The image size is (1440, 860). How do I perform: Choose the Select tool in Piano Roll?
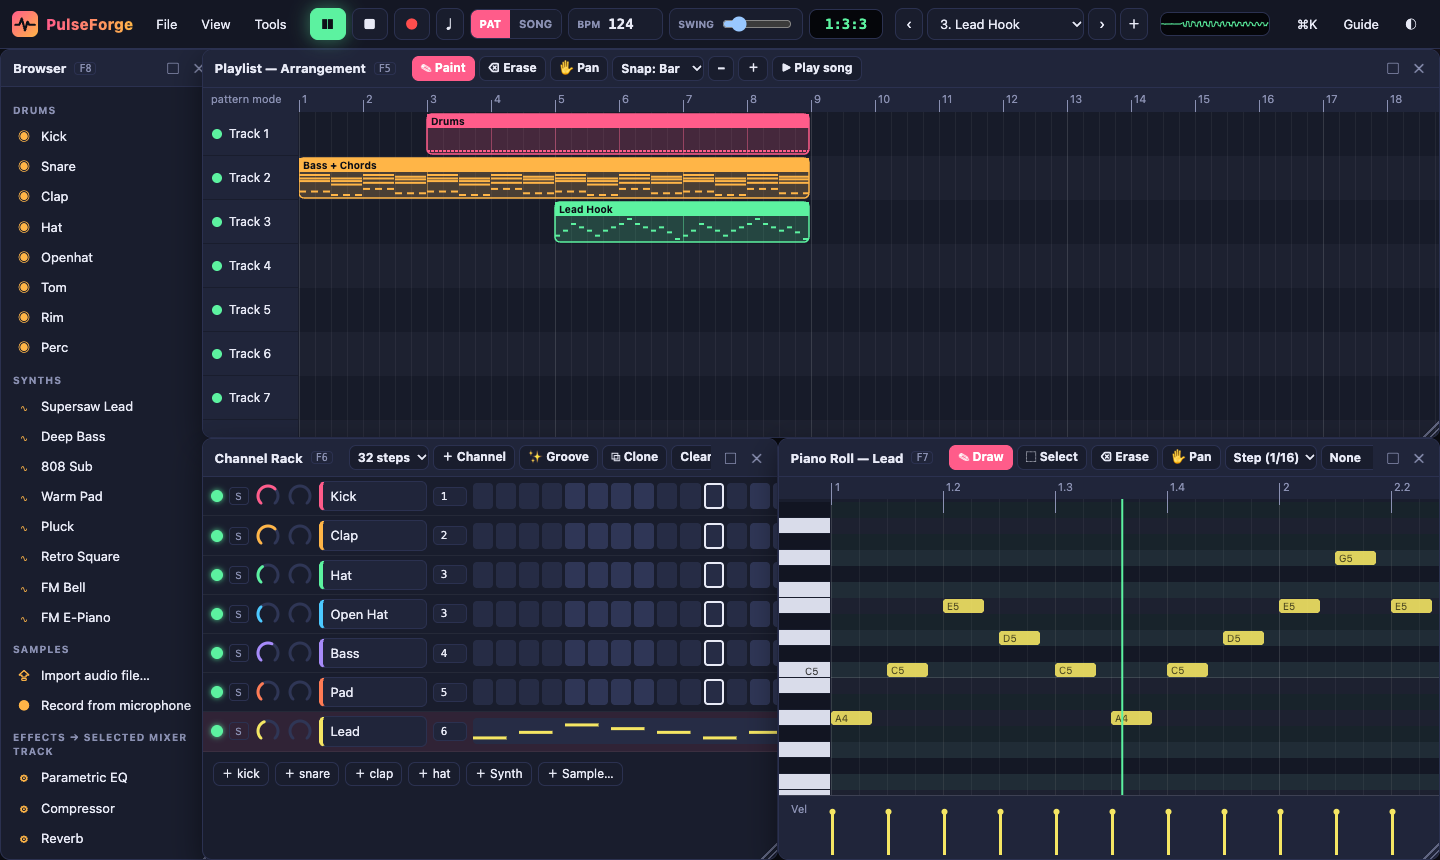pos(1051,457)
